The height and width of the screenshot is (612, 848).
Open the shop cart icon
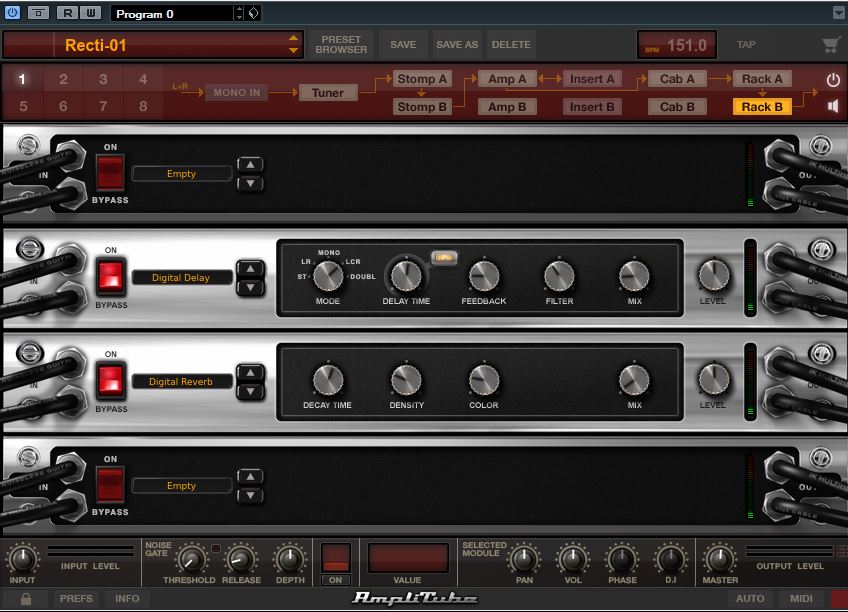[830, 45]
